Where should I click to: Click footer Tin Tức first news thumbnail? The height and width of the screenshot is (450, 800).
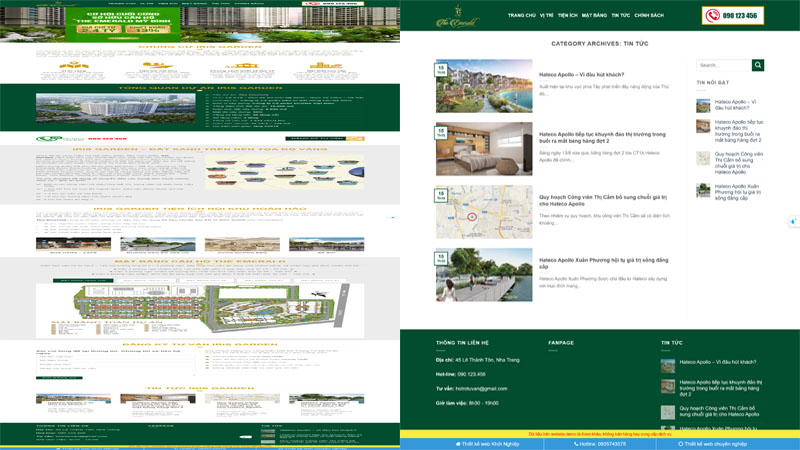(x=668, y=366)
